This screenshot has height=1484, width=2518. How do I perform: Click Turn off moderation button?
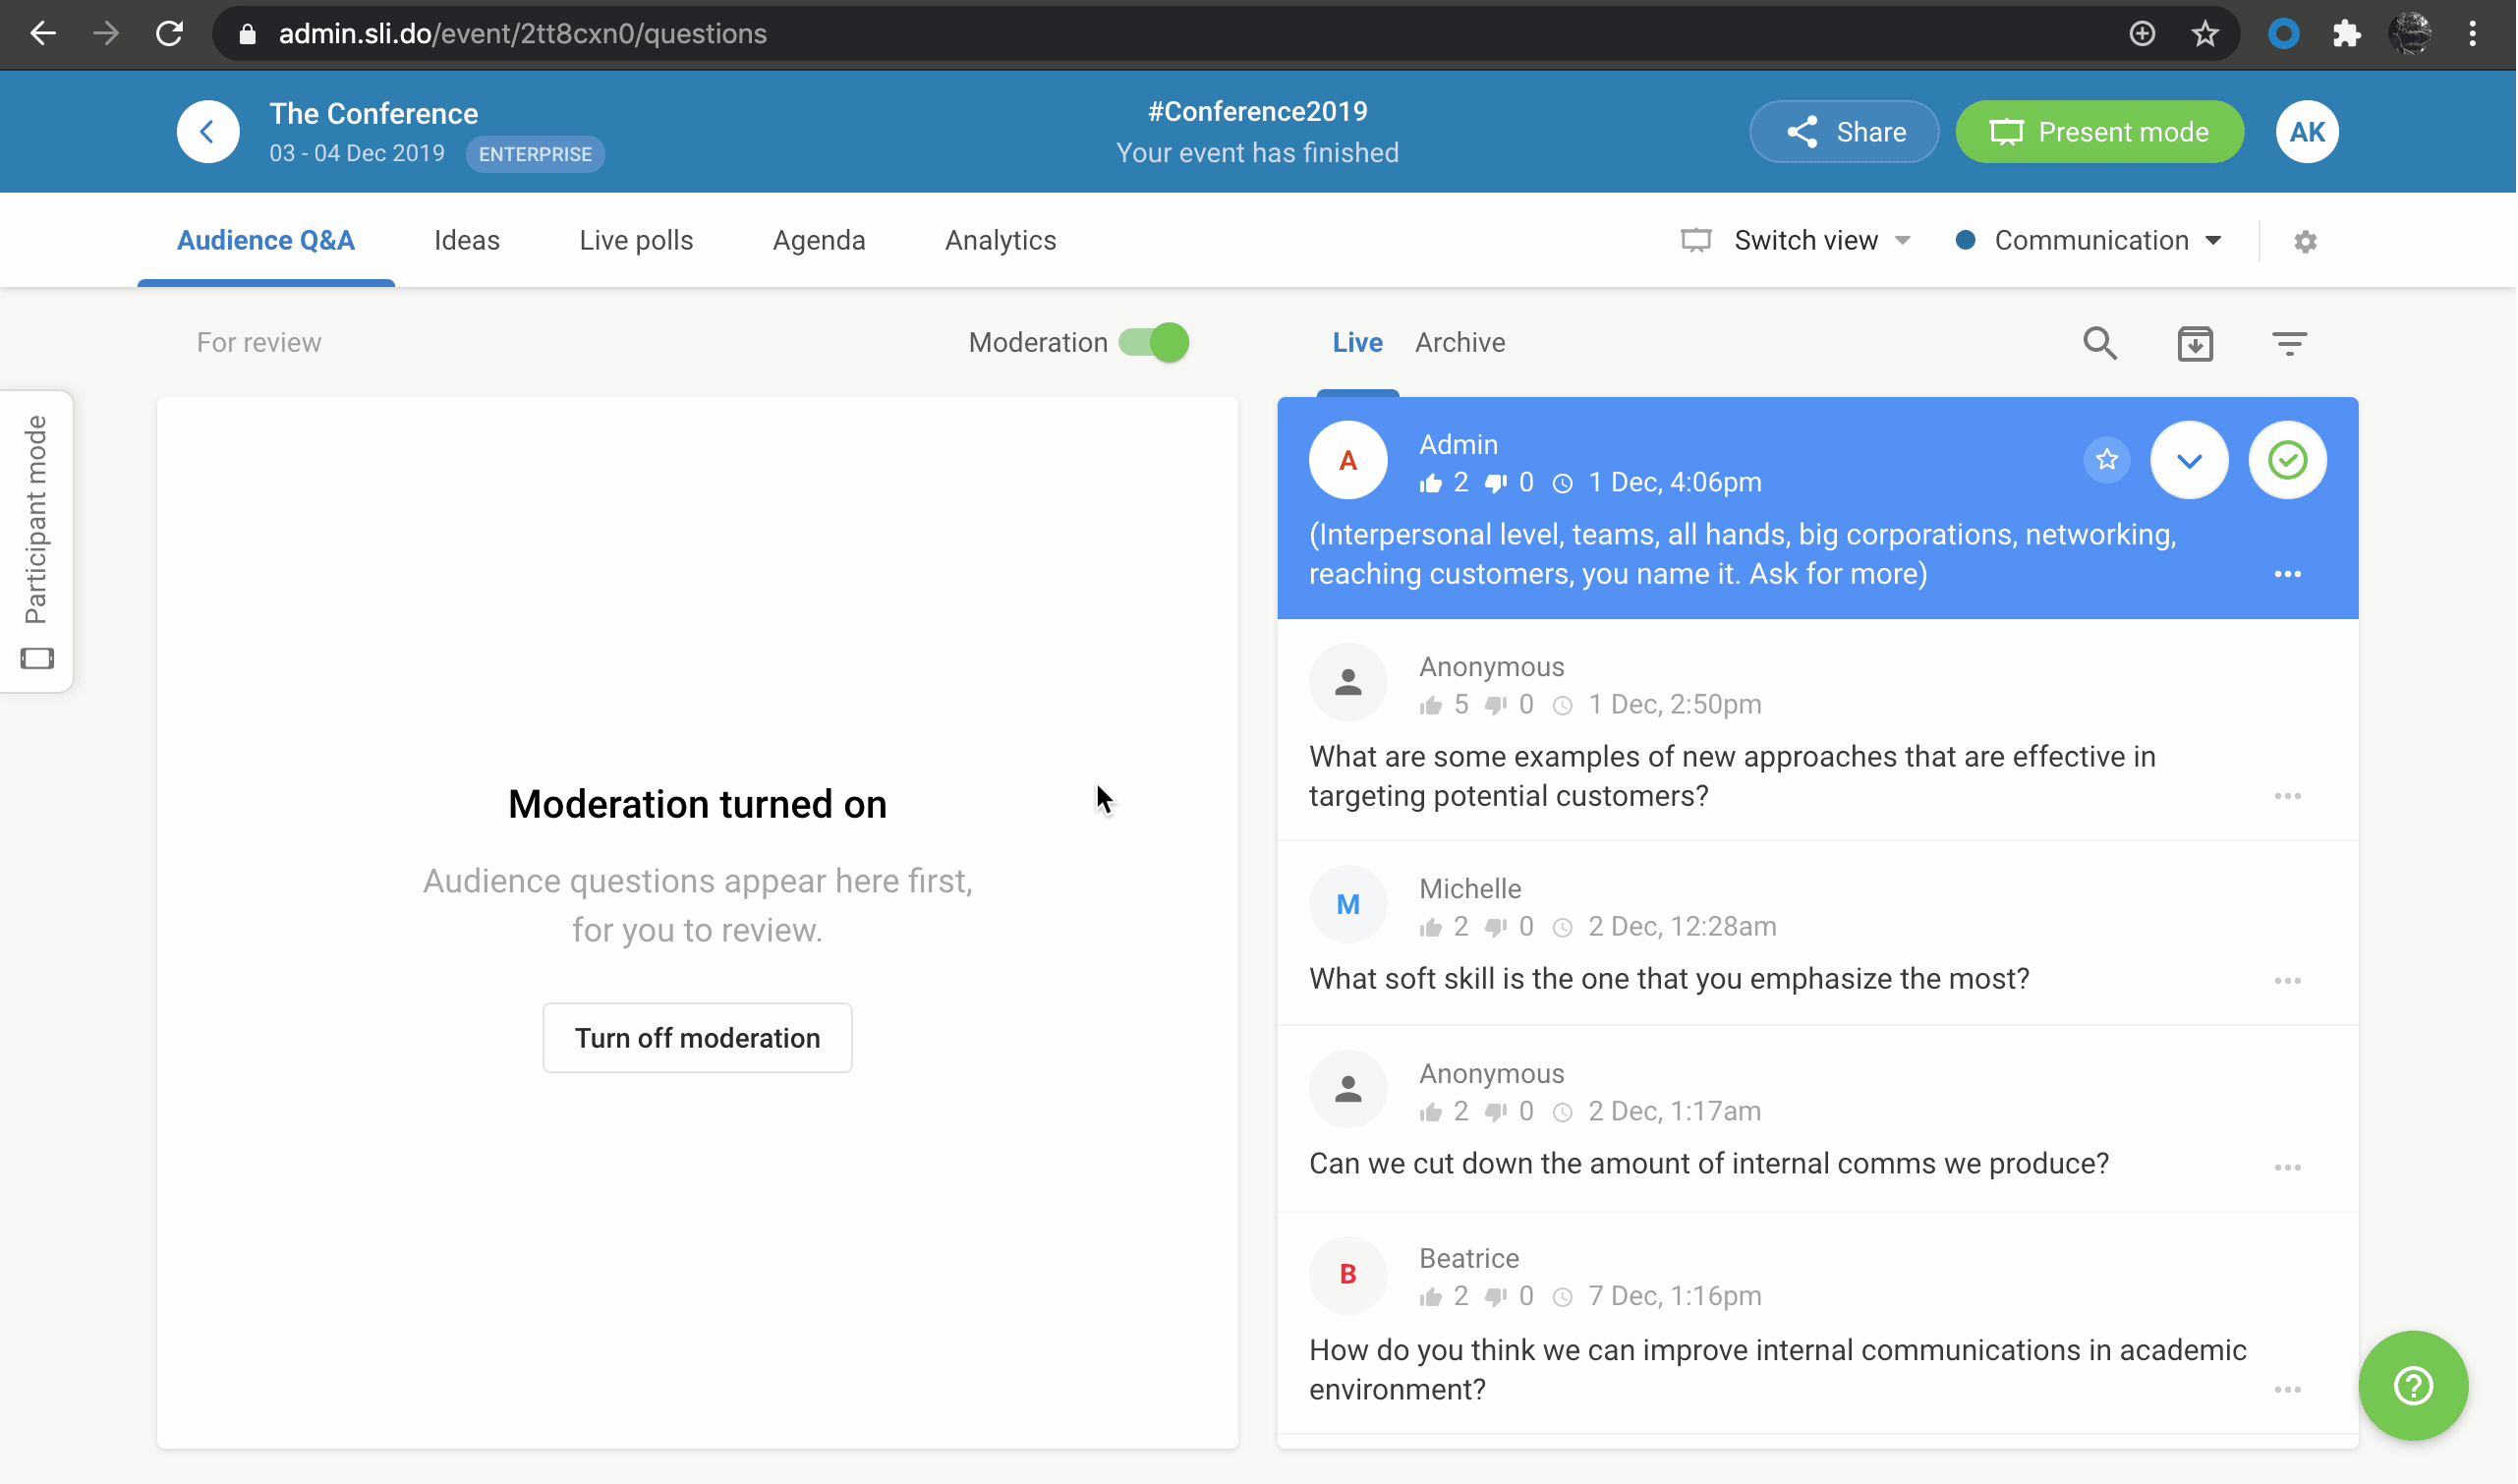click(x=698, y=1038)
